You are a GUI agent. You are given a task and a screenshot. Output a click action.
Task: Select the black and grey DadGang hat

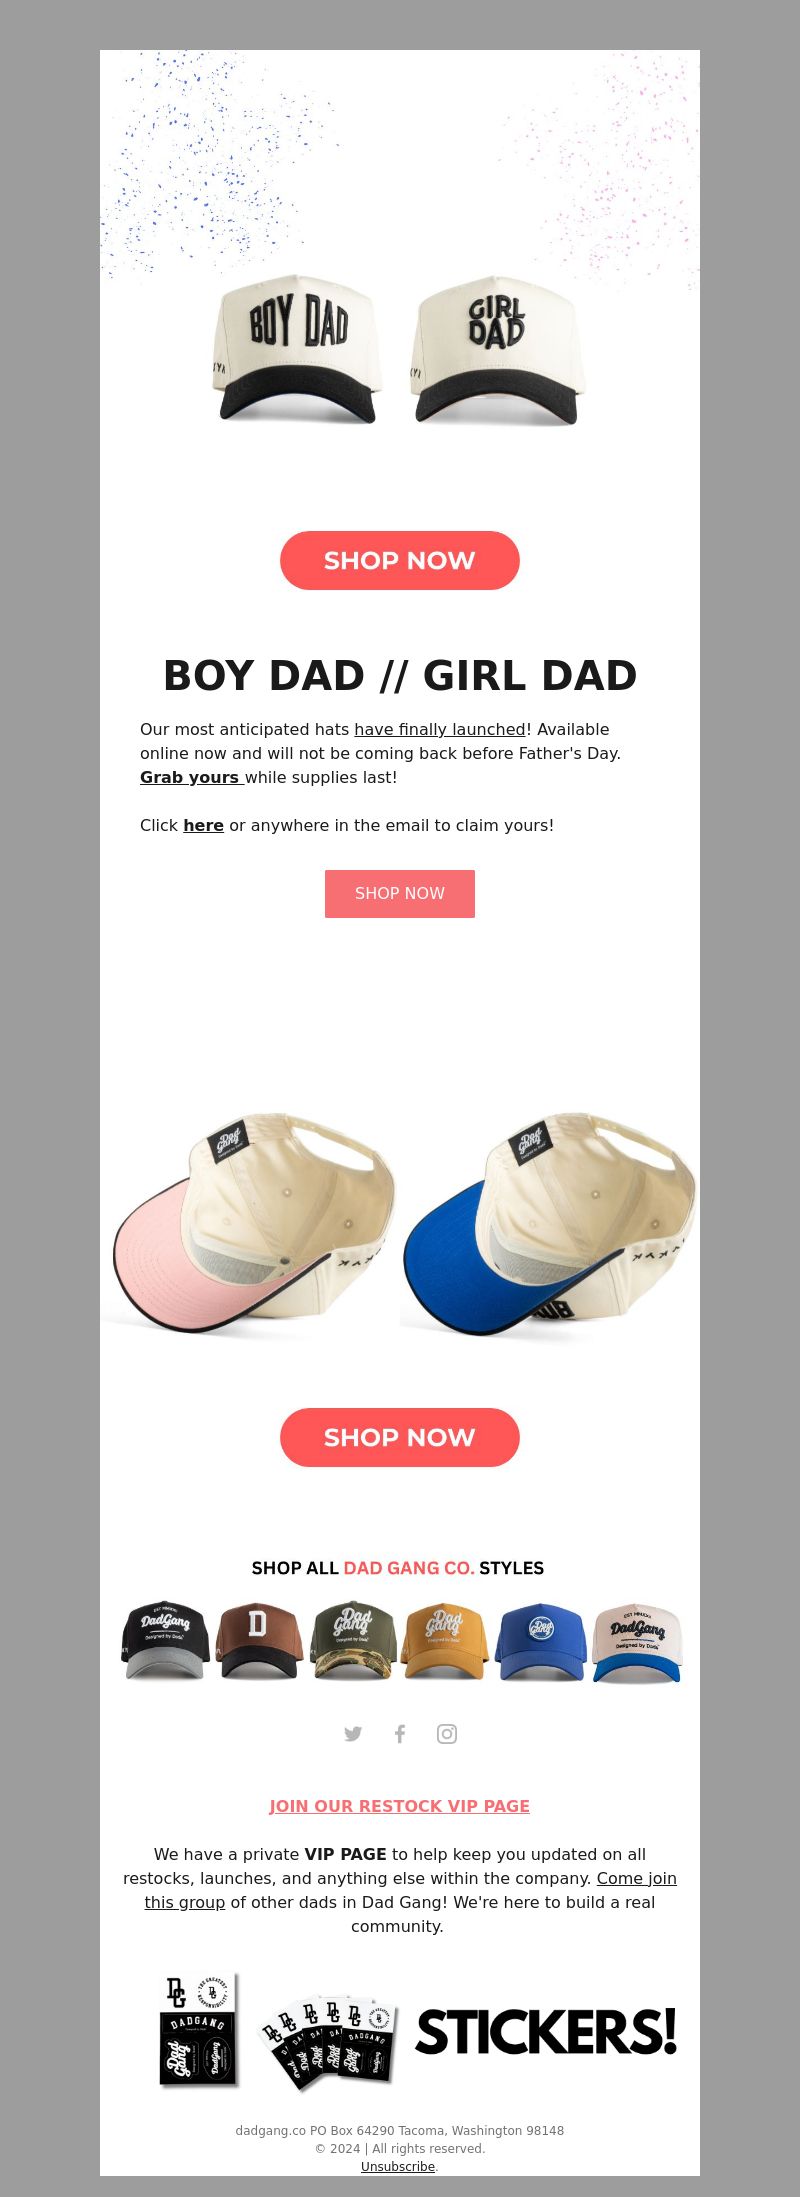[x=165, y=1641]
